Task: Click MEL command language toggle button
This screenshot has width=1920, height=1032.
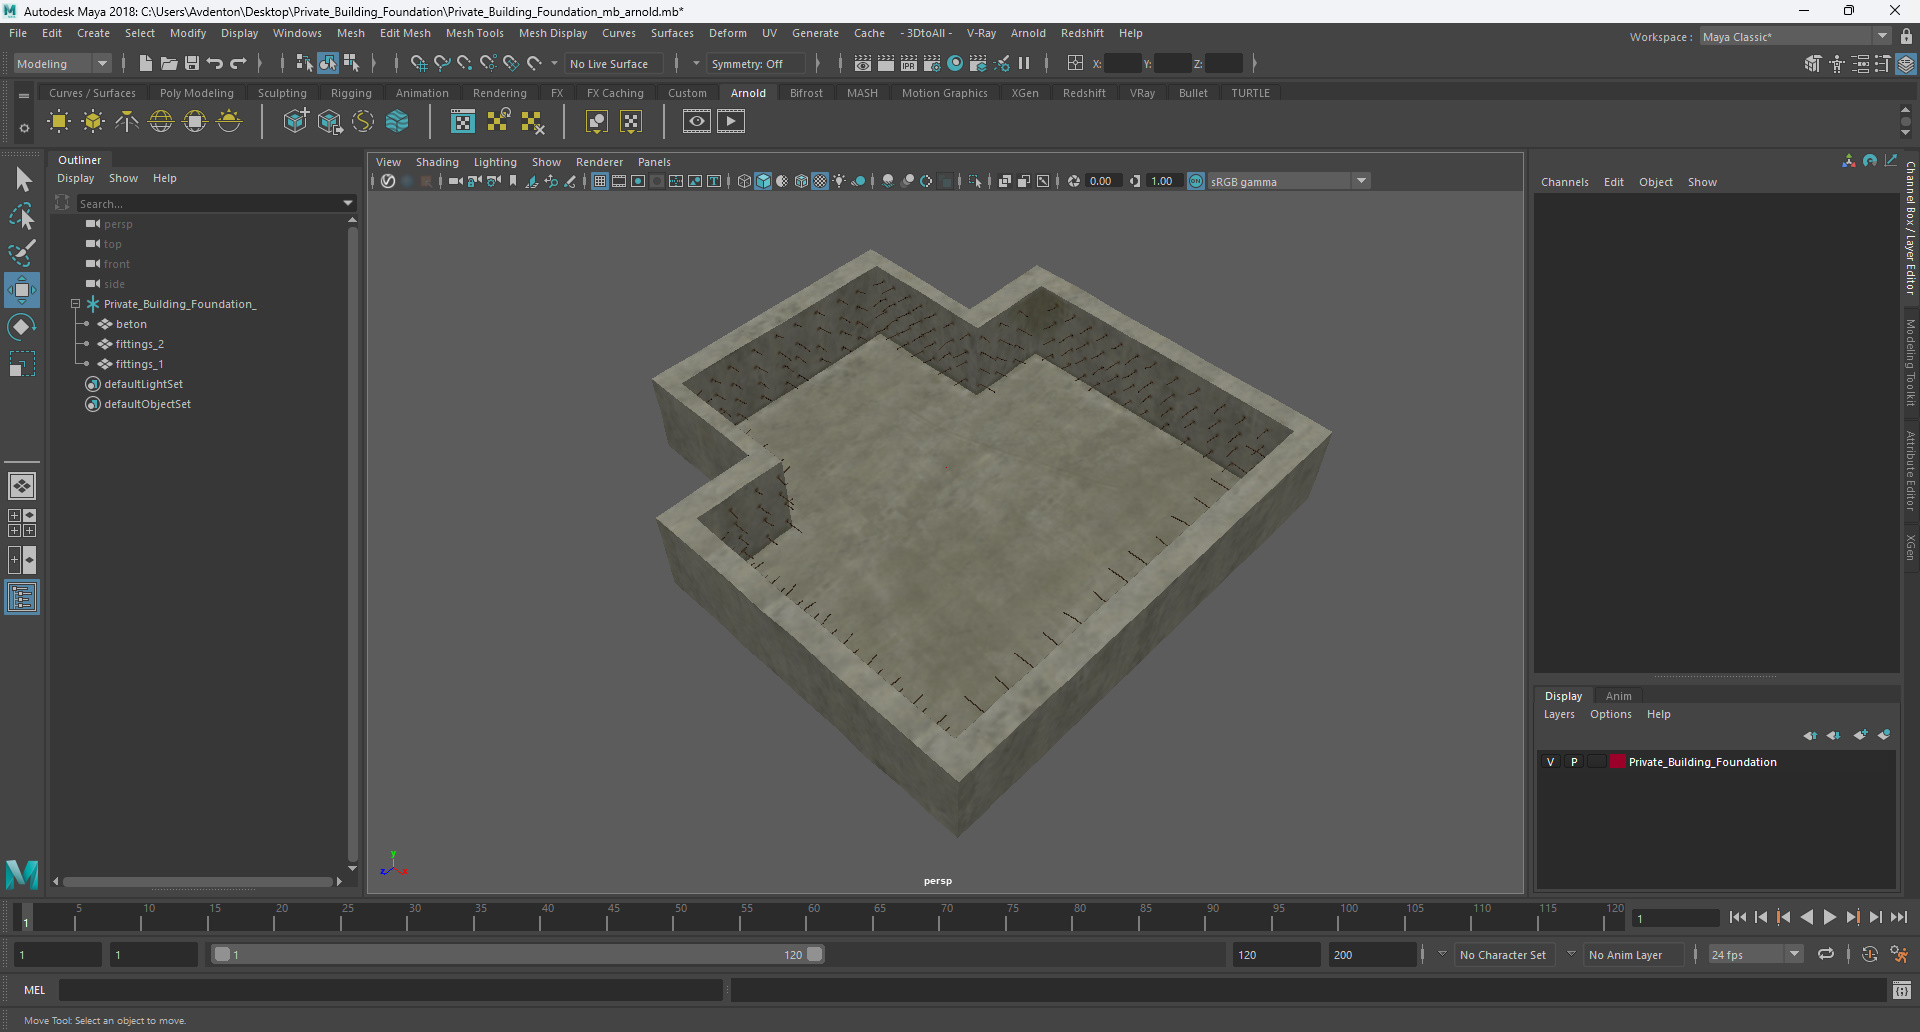Action: 35,990
